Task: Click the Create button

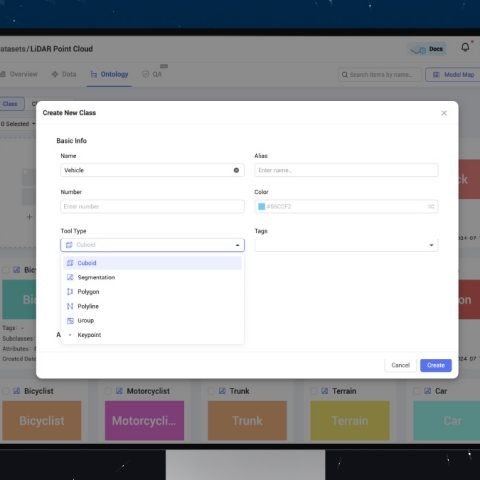Action: pyautogui.click(x=436, y=365)
